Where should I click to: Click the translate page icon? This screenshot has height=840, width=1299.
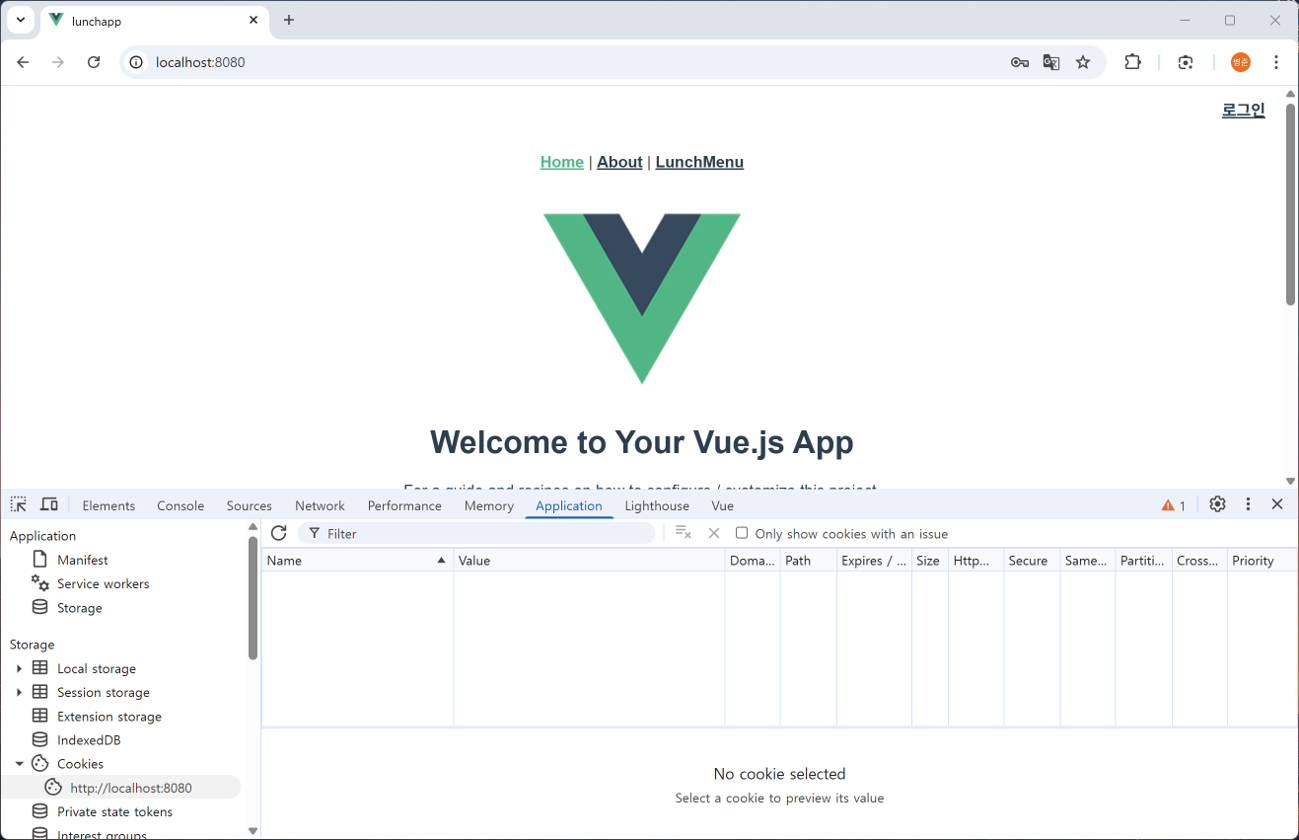pos(1051,62)
